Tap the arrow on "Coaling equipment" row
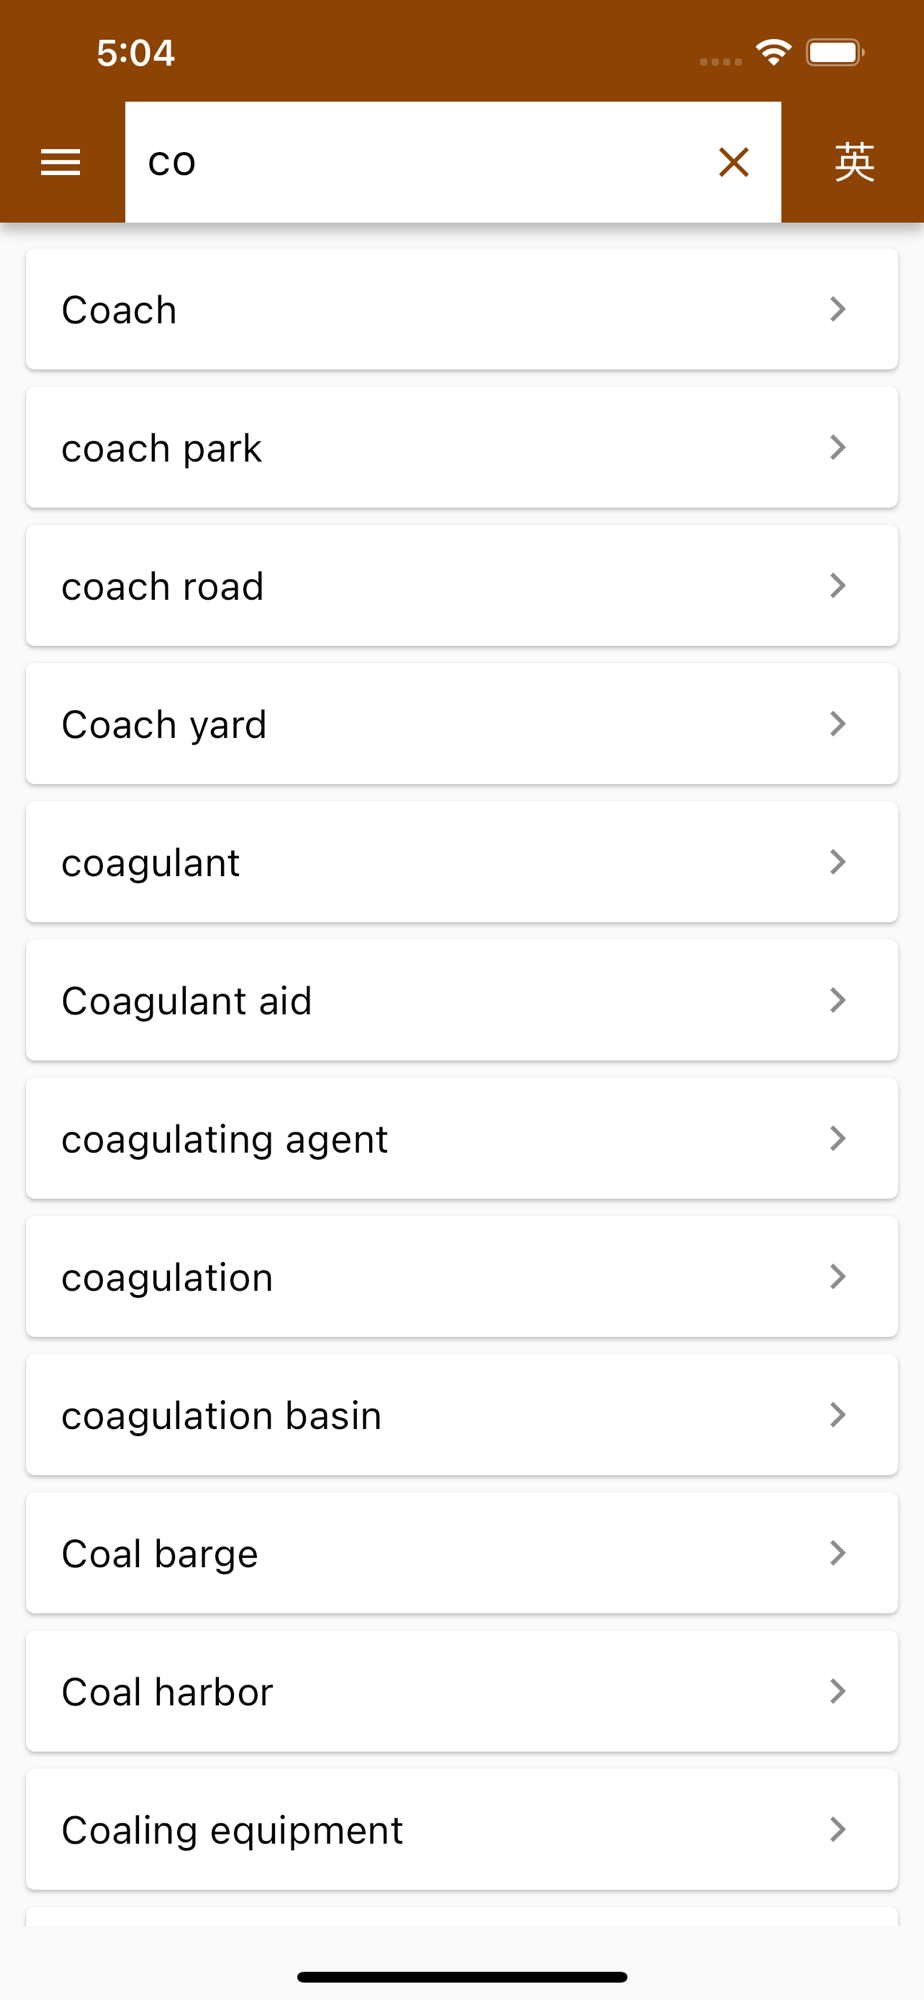 tap(838, 1829)
